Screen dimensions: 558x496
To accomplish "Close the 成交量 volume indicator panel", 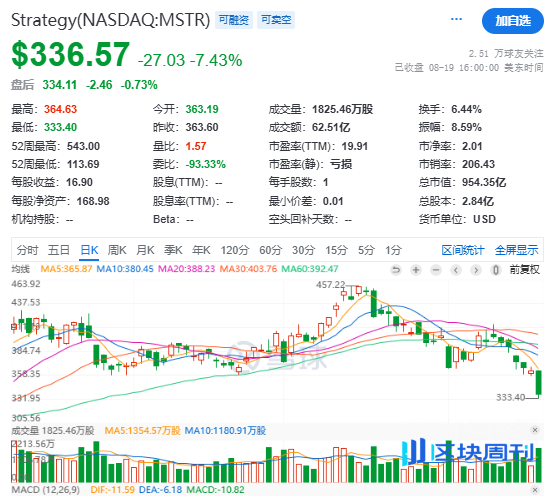I will click(x=535, y=430).
